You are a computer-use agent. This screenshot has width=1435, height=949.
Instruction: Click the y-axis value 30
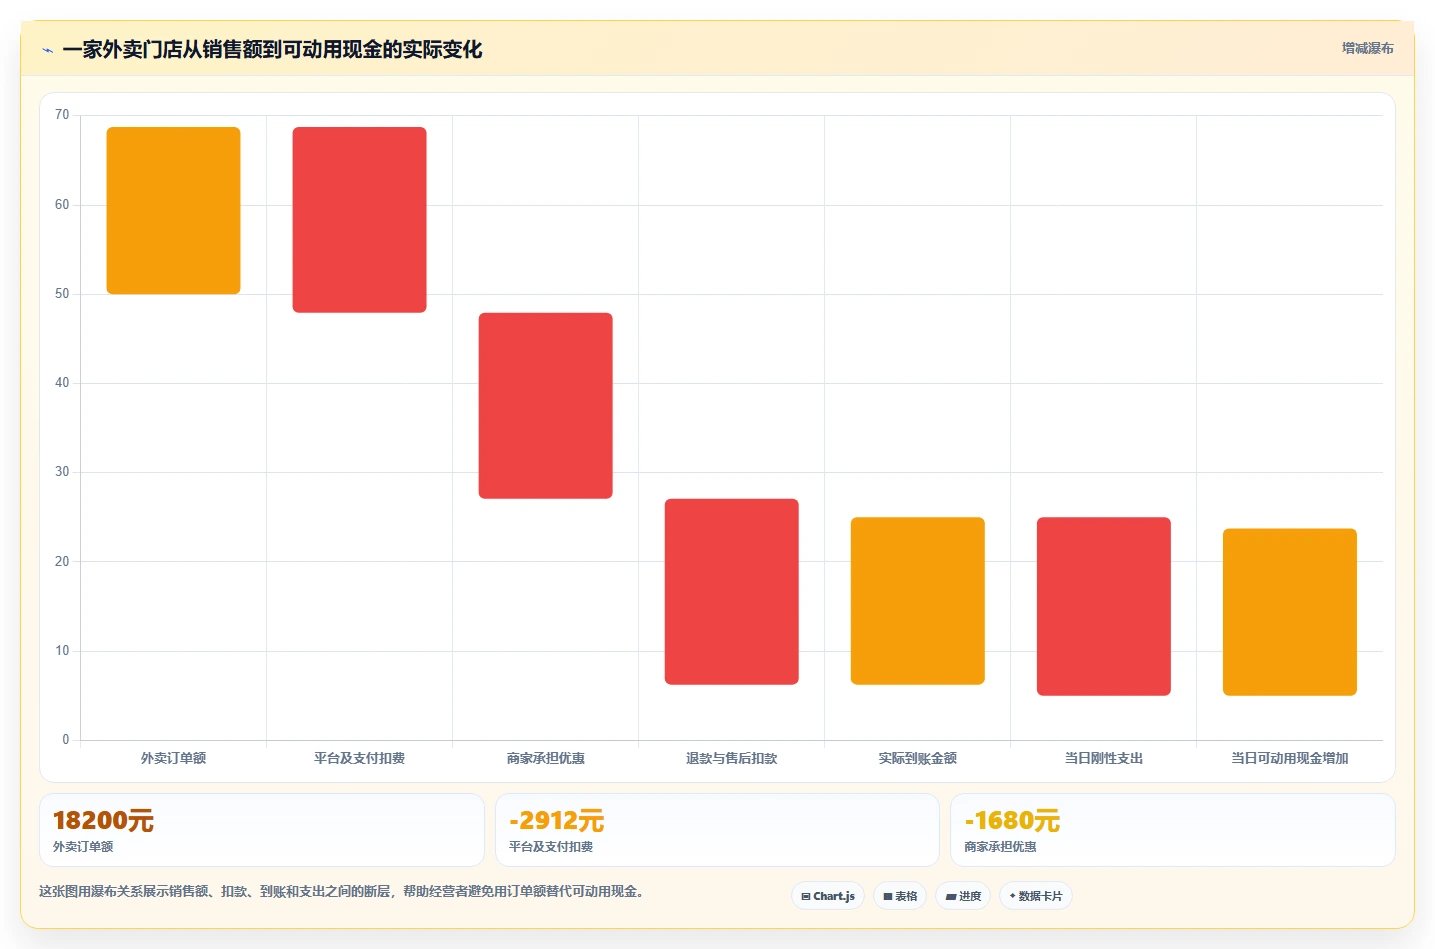point(62,472)
